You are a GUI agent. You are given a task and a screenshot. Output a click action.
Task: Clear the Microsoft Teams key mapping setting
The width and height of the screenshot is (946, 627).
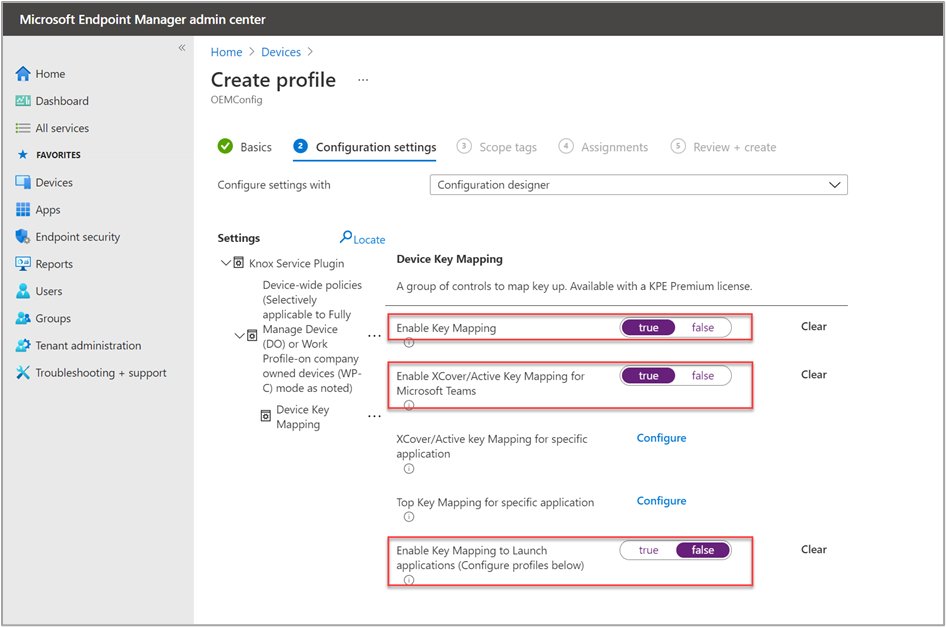[x=813, y=374]
